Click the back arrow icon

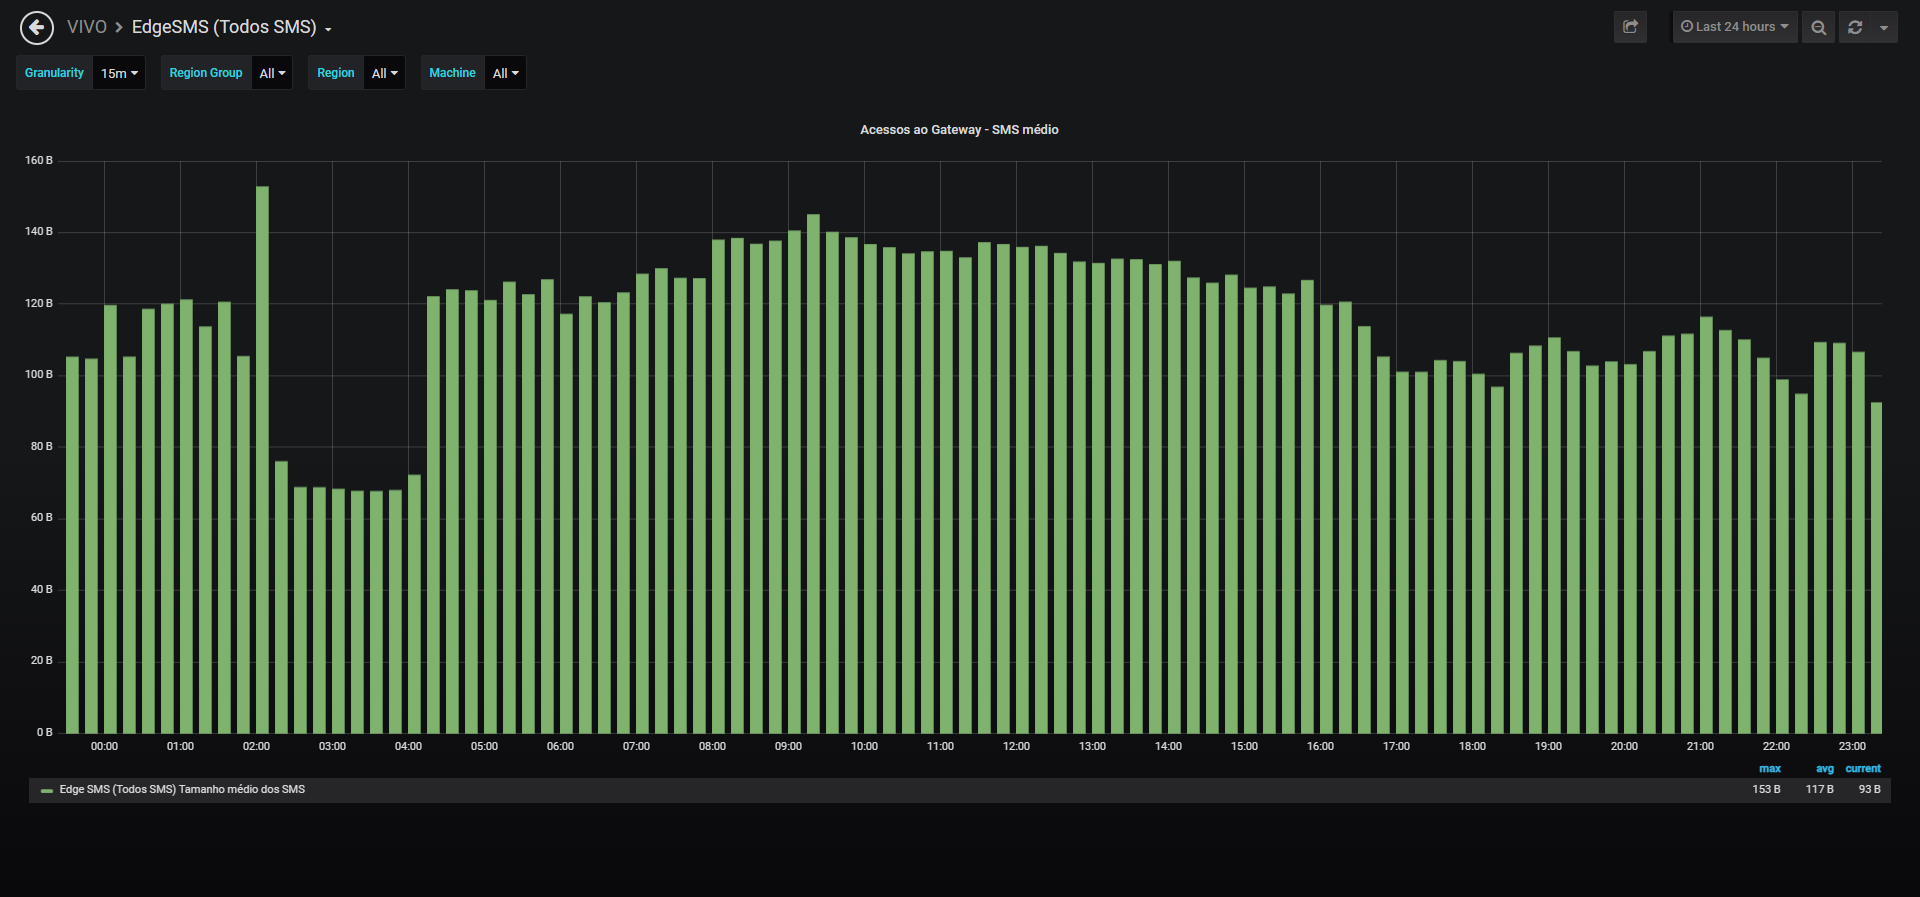pos(37,27)
